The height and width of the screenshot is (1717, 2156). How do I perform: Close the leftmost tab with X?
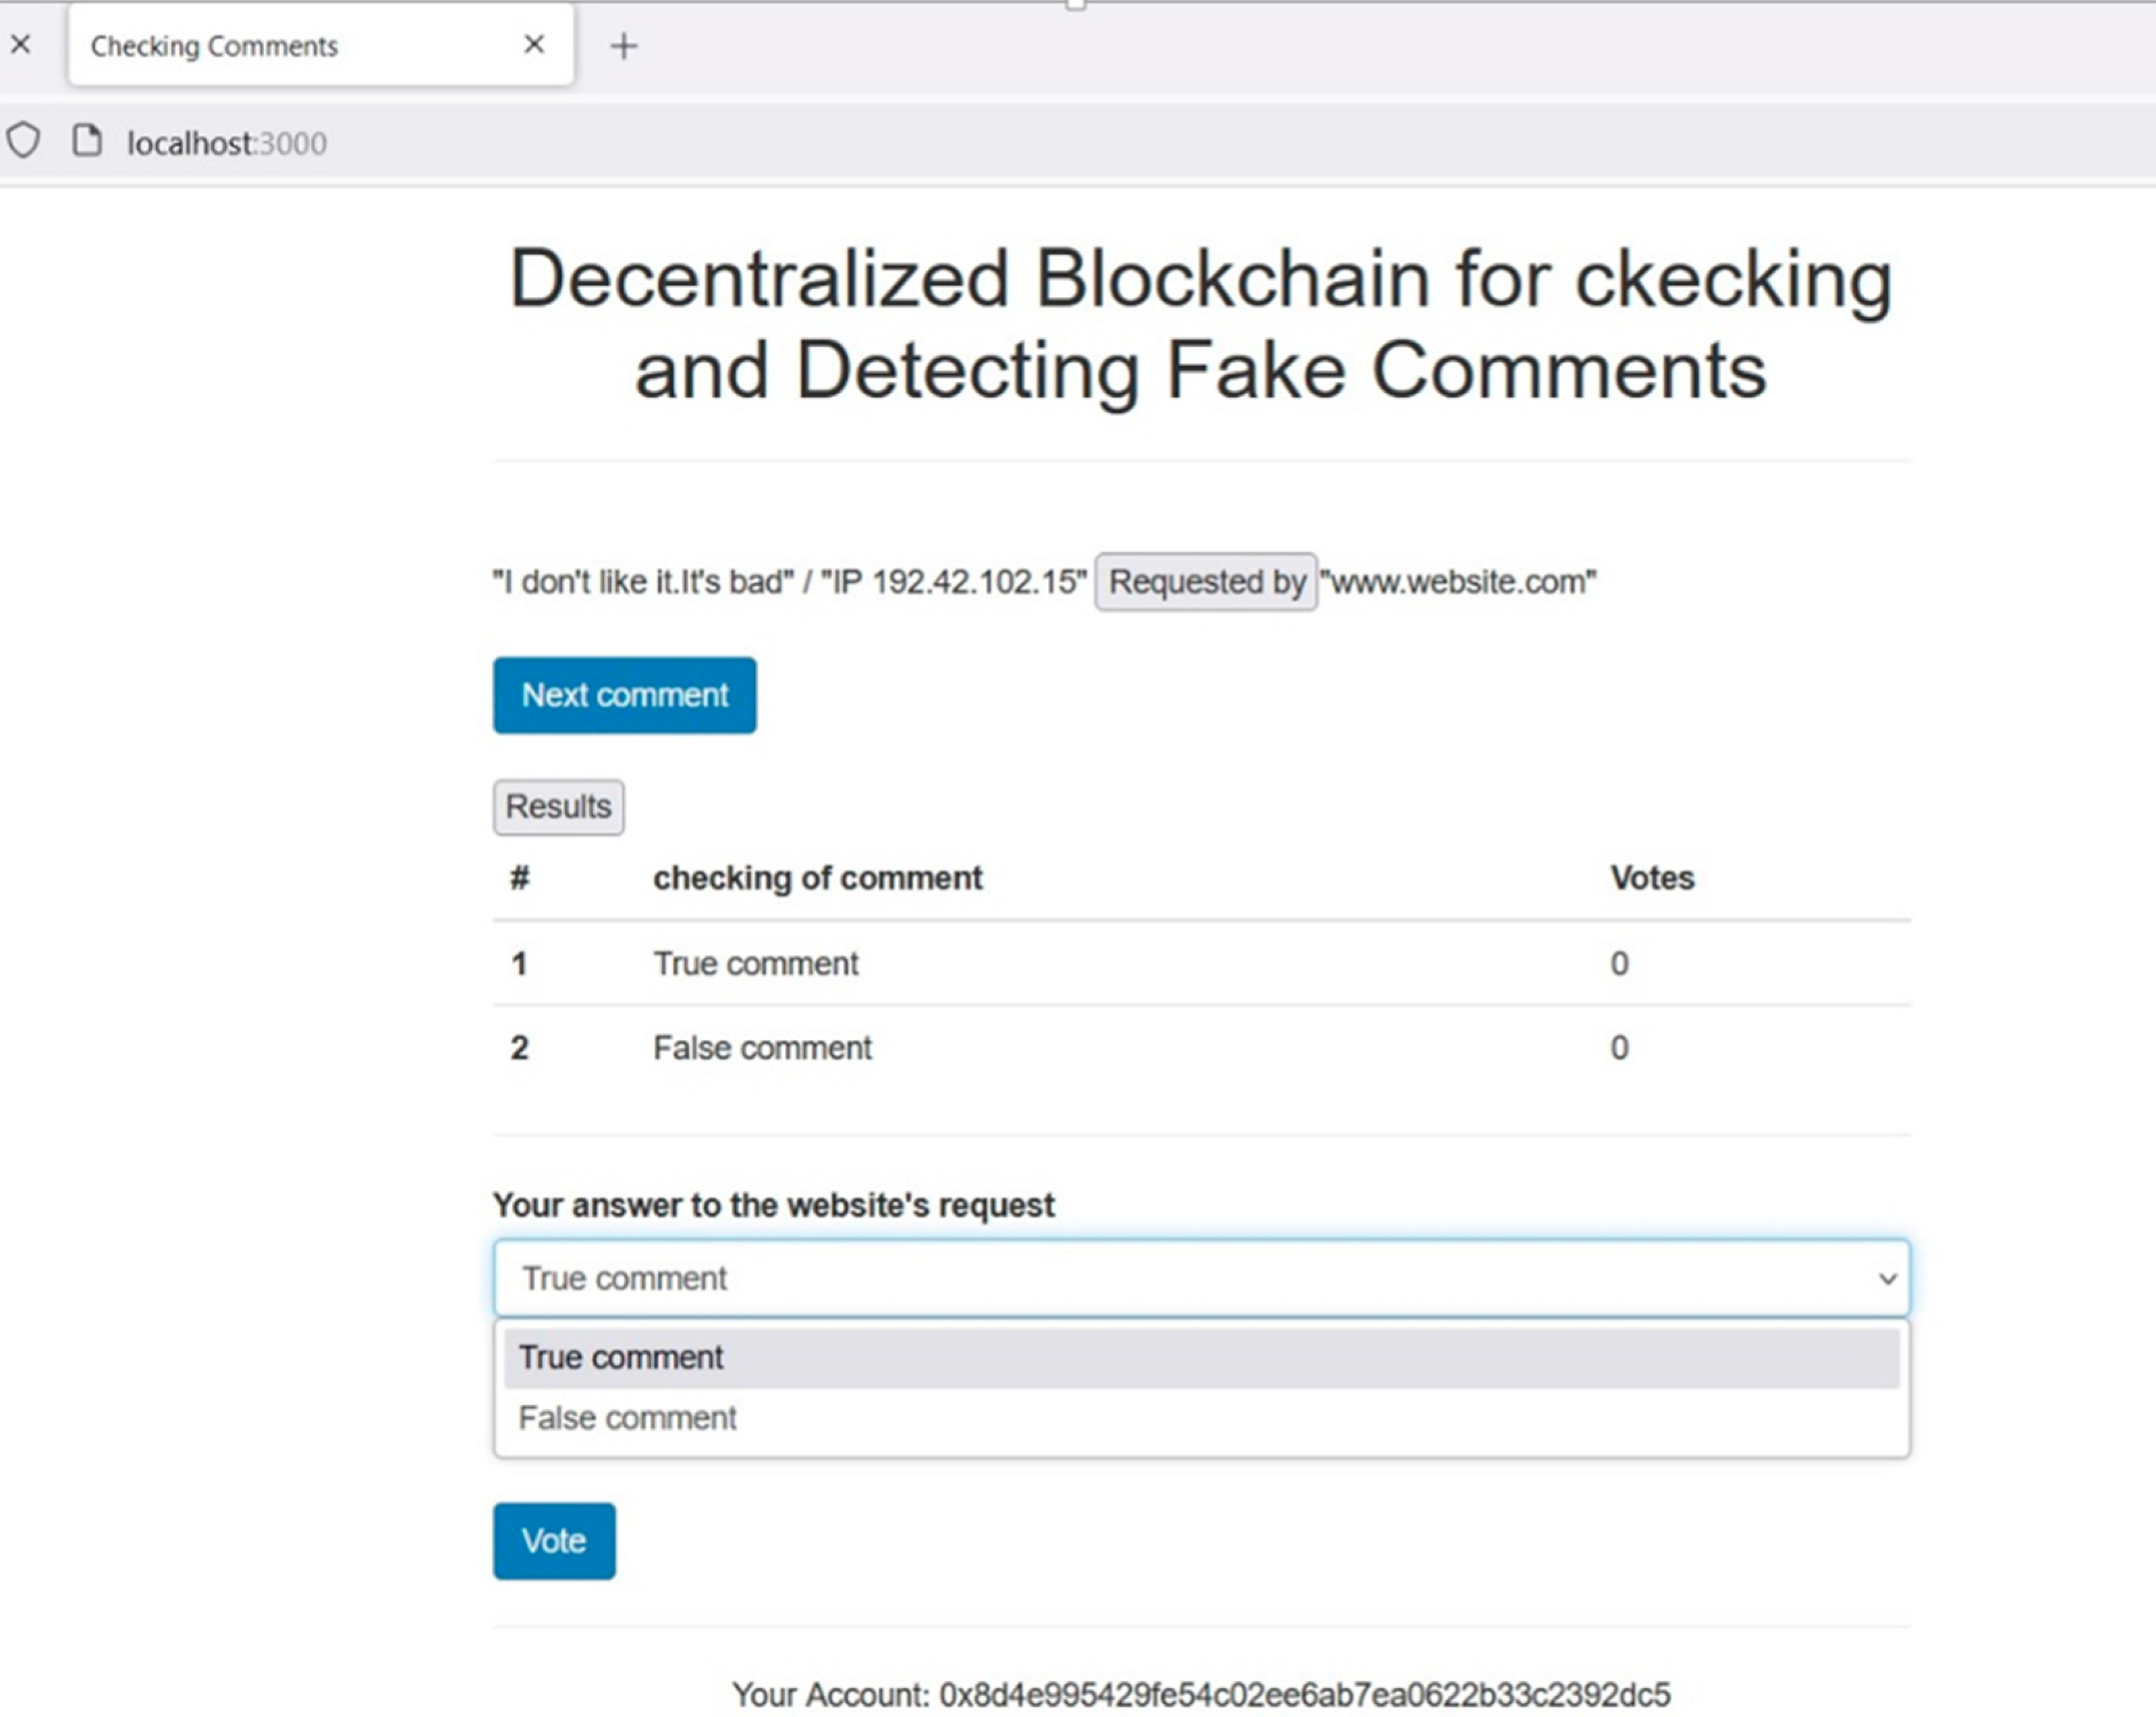coord(21,44)
